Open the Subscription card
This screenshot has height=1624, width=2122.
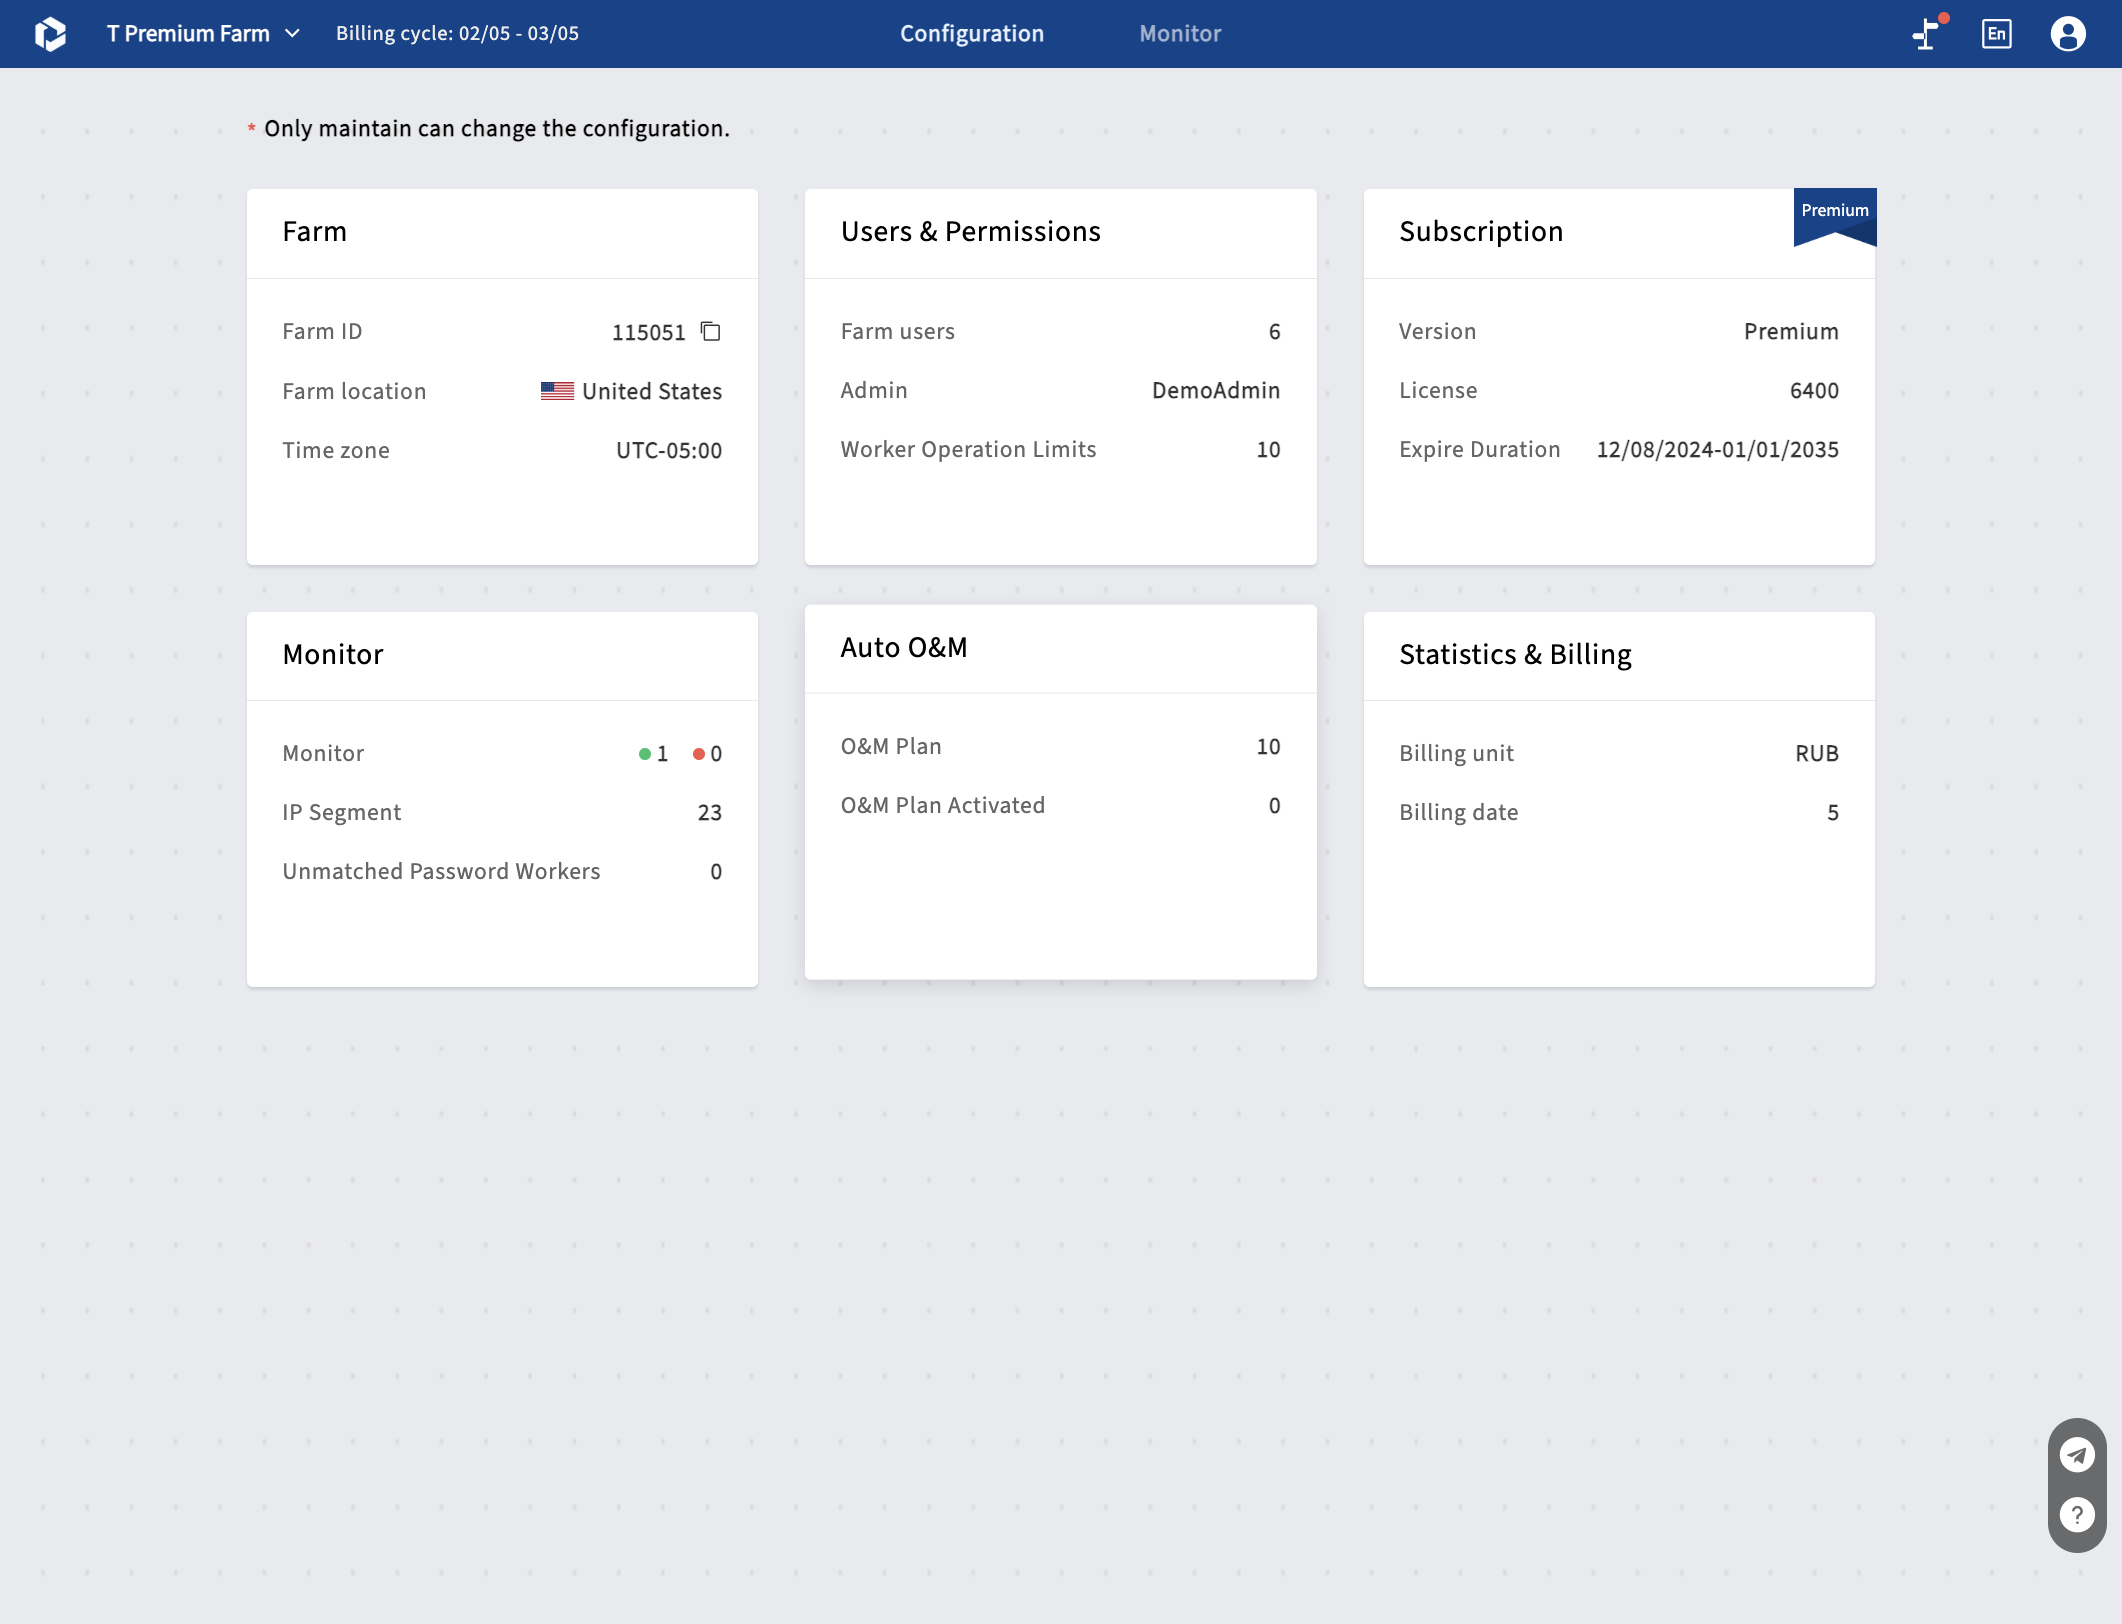(x=1618, y=377)
